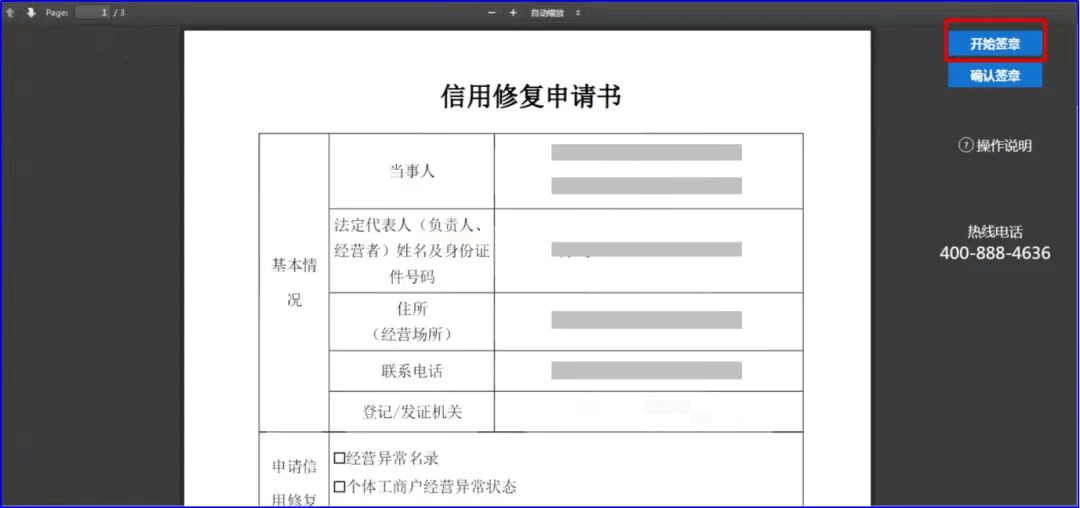
Task: Click the 法定代表人 ID number field
Action: pos(646,249)
